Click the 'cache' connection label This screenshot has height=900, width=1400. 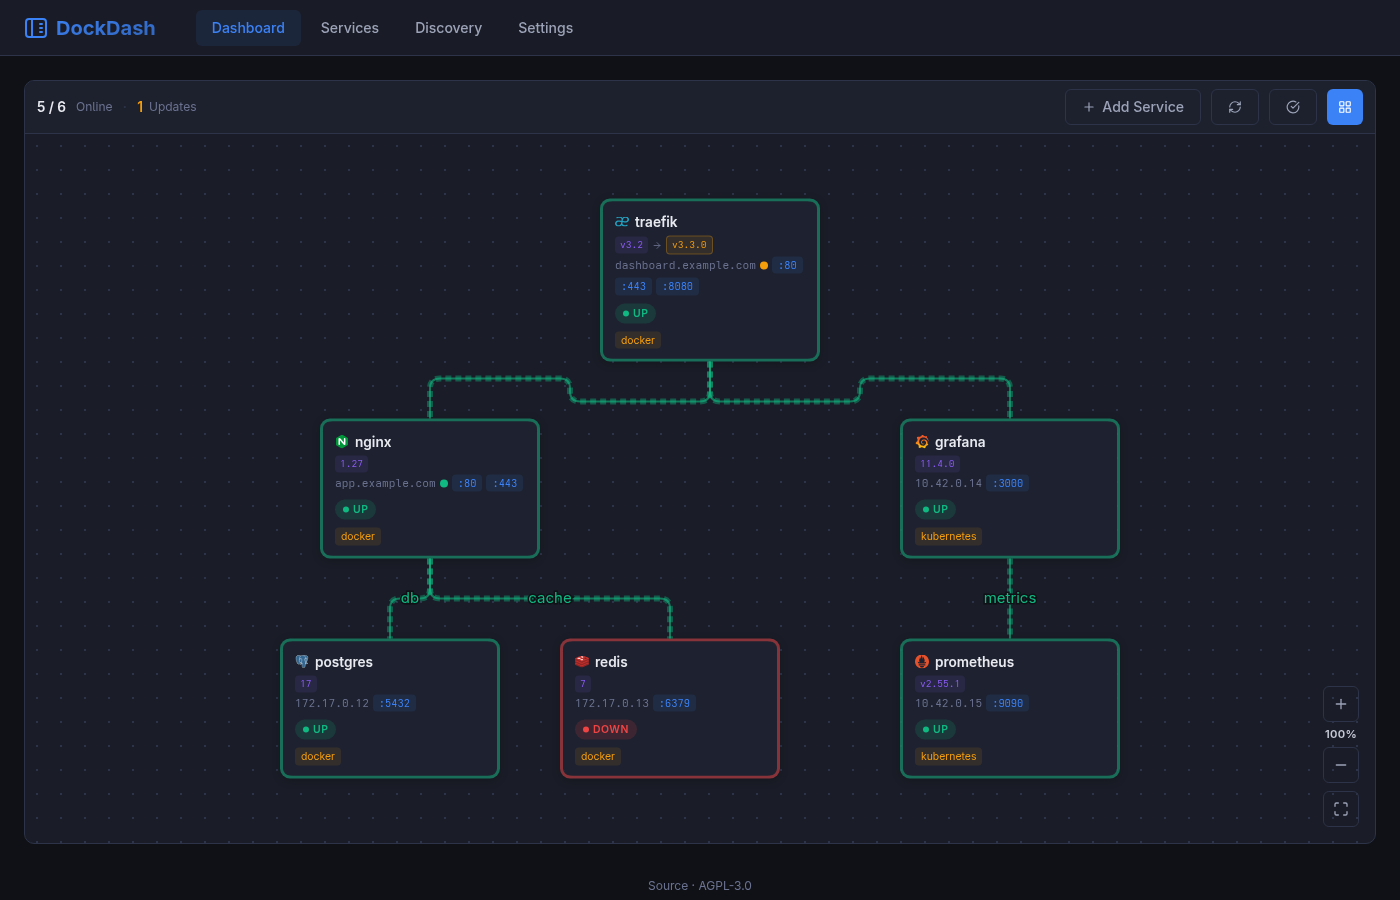(x=550, y=598)
